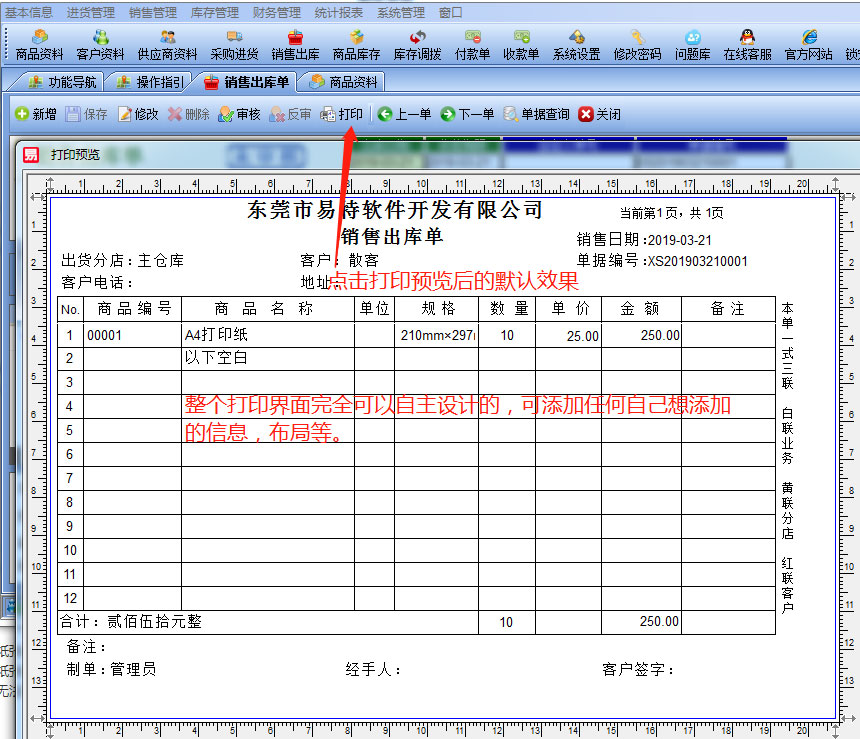This screenshot has width=860, height=739.
Task: Click the 单据查询 document search button
Action: (536, 115)
